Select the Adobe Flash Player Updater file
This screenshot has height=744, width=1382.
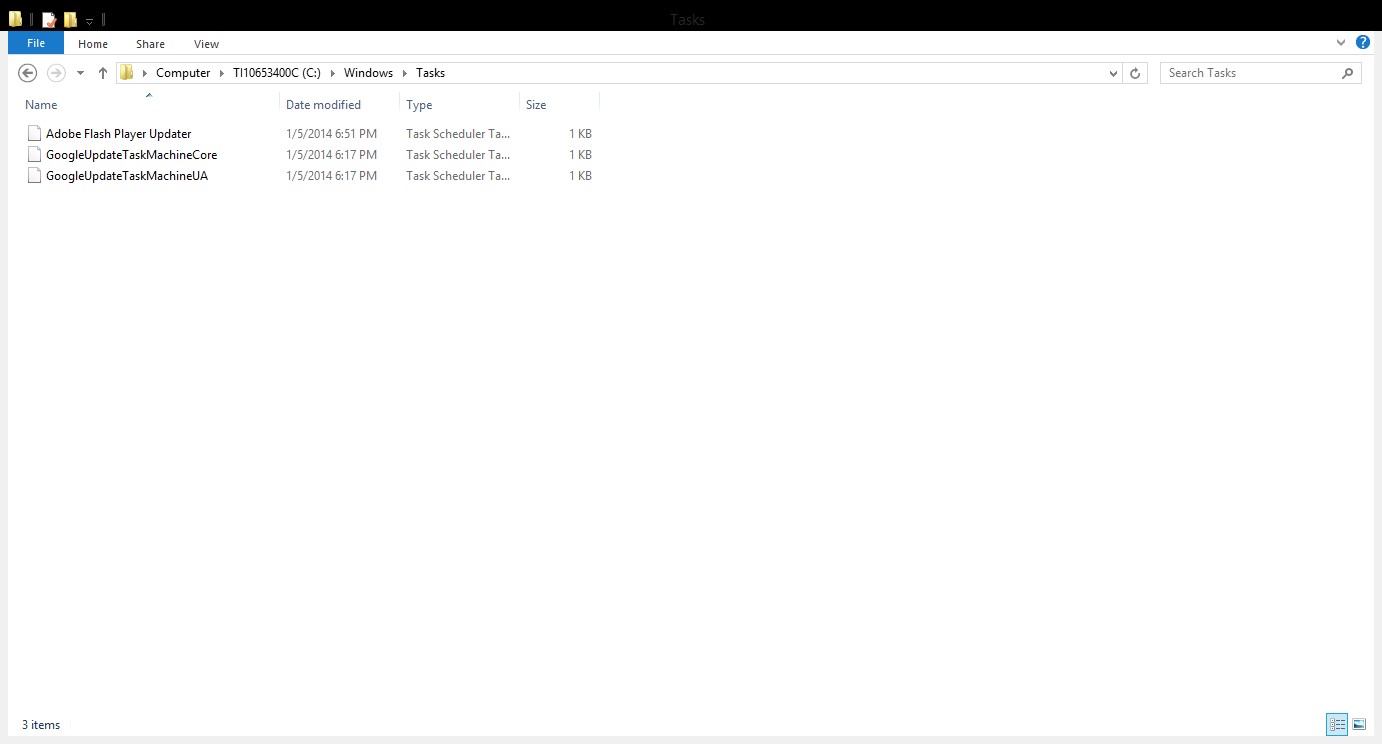pyautogui.click(x=118, y=134)
